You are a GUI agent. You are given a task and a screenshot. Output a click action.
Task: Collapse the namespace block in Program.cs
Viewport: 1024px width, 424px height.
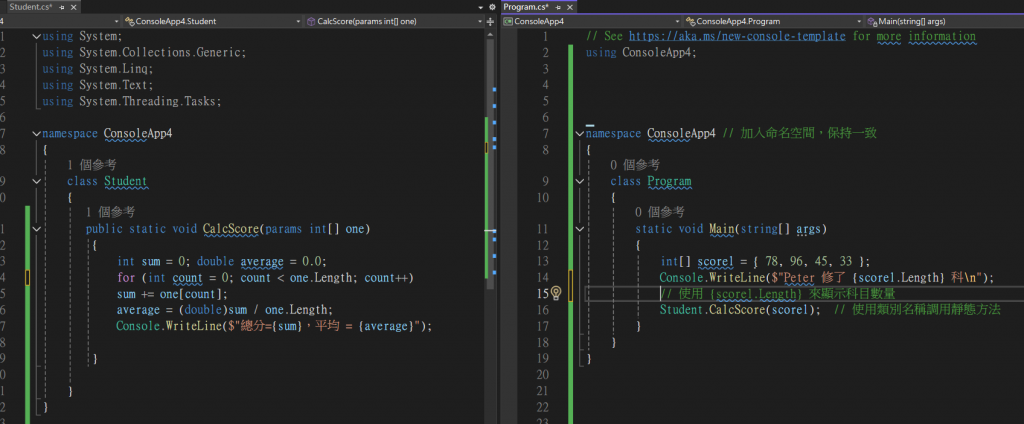point(580,133)
